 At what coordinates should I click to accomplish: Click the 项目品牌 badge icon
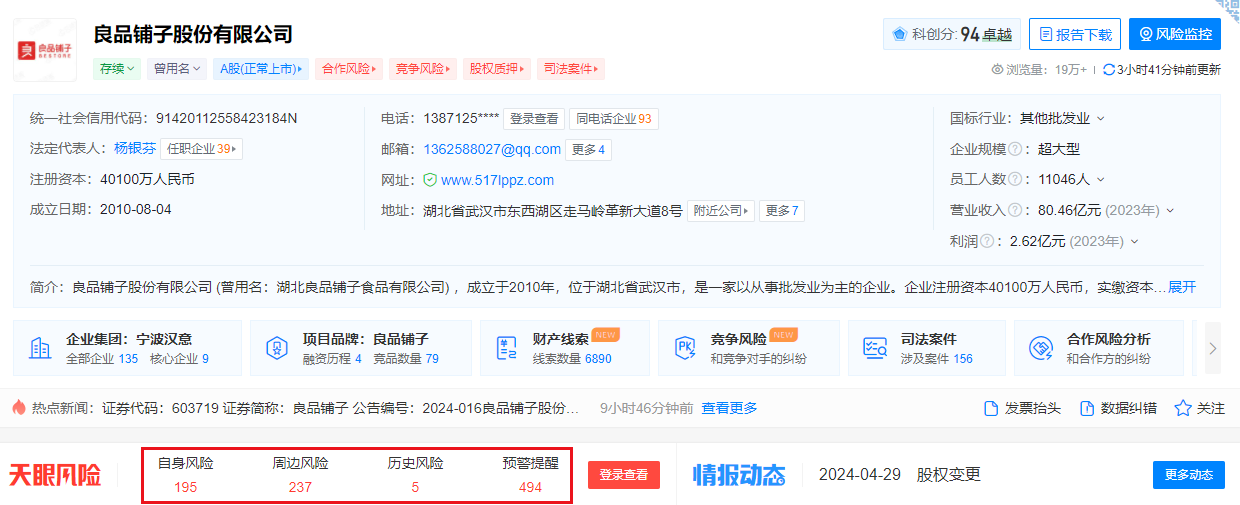(276, 348)
